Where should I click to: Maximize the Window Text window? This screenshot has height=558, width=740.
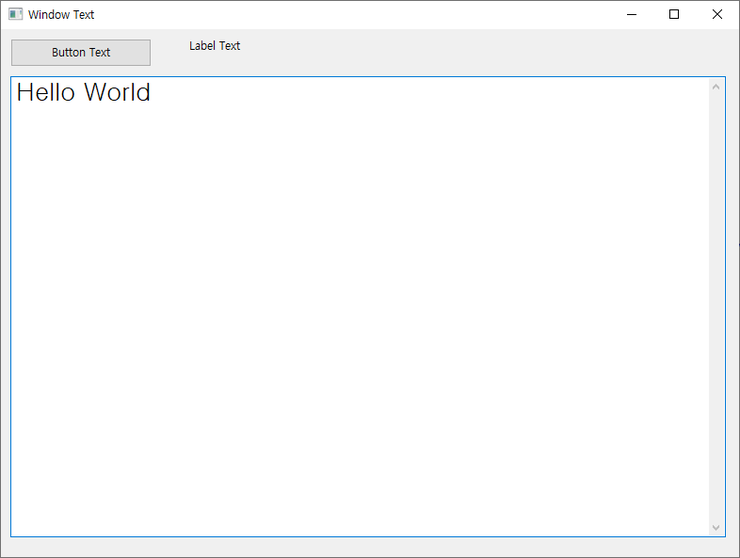(674, 15)
